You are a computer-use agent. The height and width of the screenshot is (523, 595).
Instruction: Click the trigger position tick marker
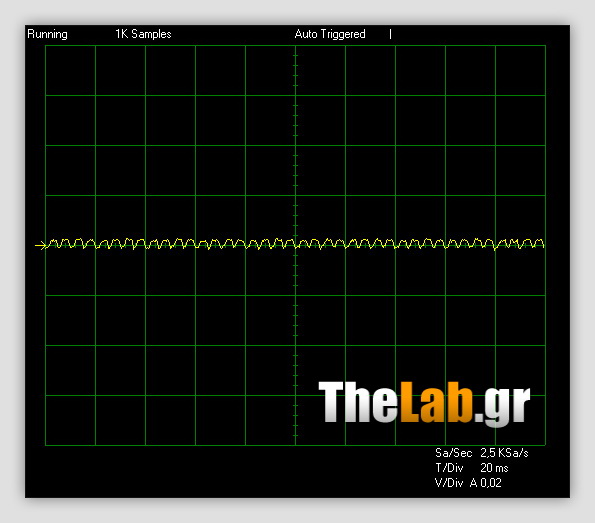pyautogui.click(x=390, y=34)
